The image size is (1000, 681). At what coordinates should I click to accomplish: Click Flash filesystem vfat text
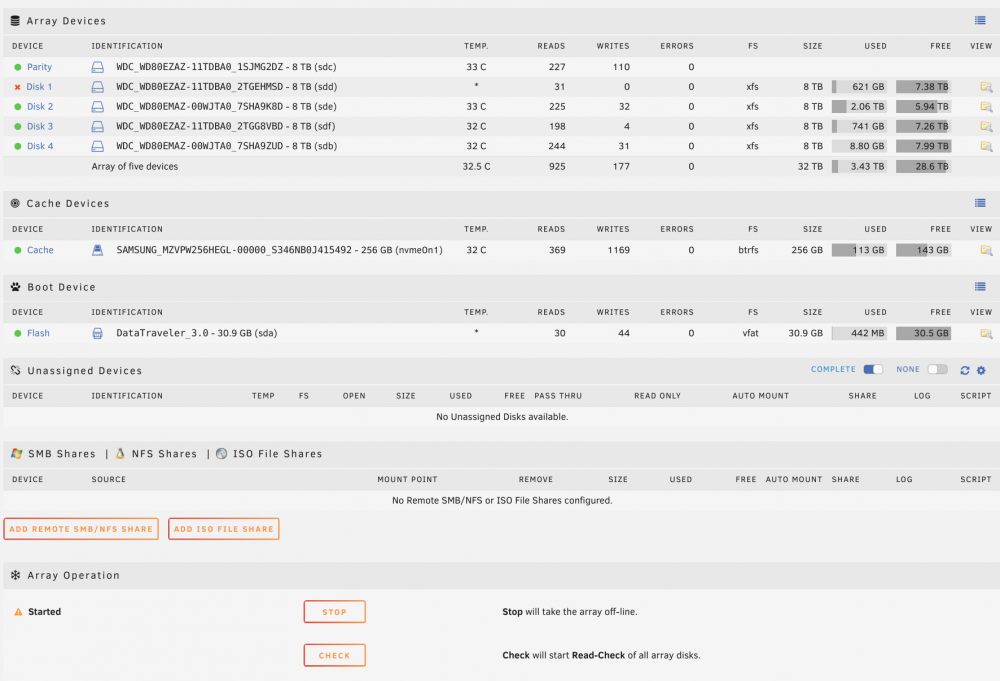(751, 333)
